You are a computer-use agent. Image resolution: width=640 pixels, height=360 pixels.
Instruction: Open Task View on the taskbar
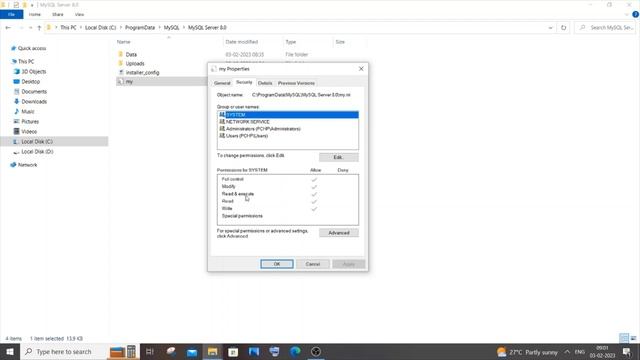(150, 351)
